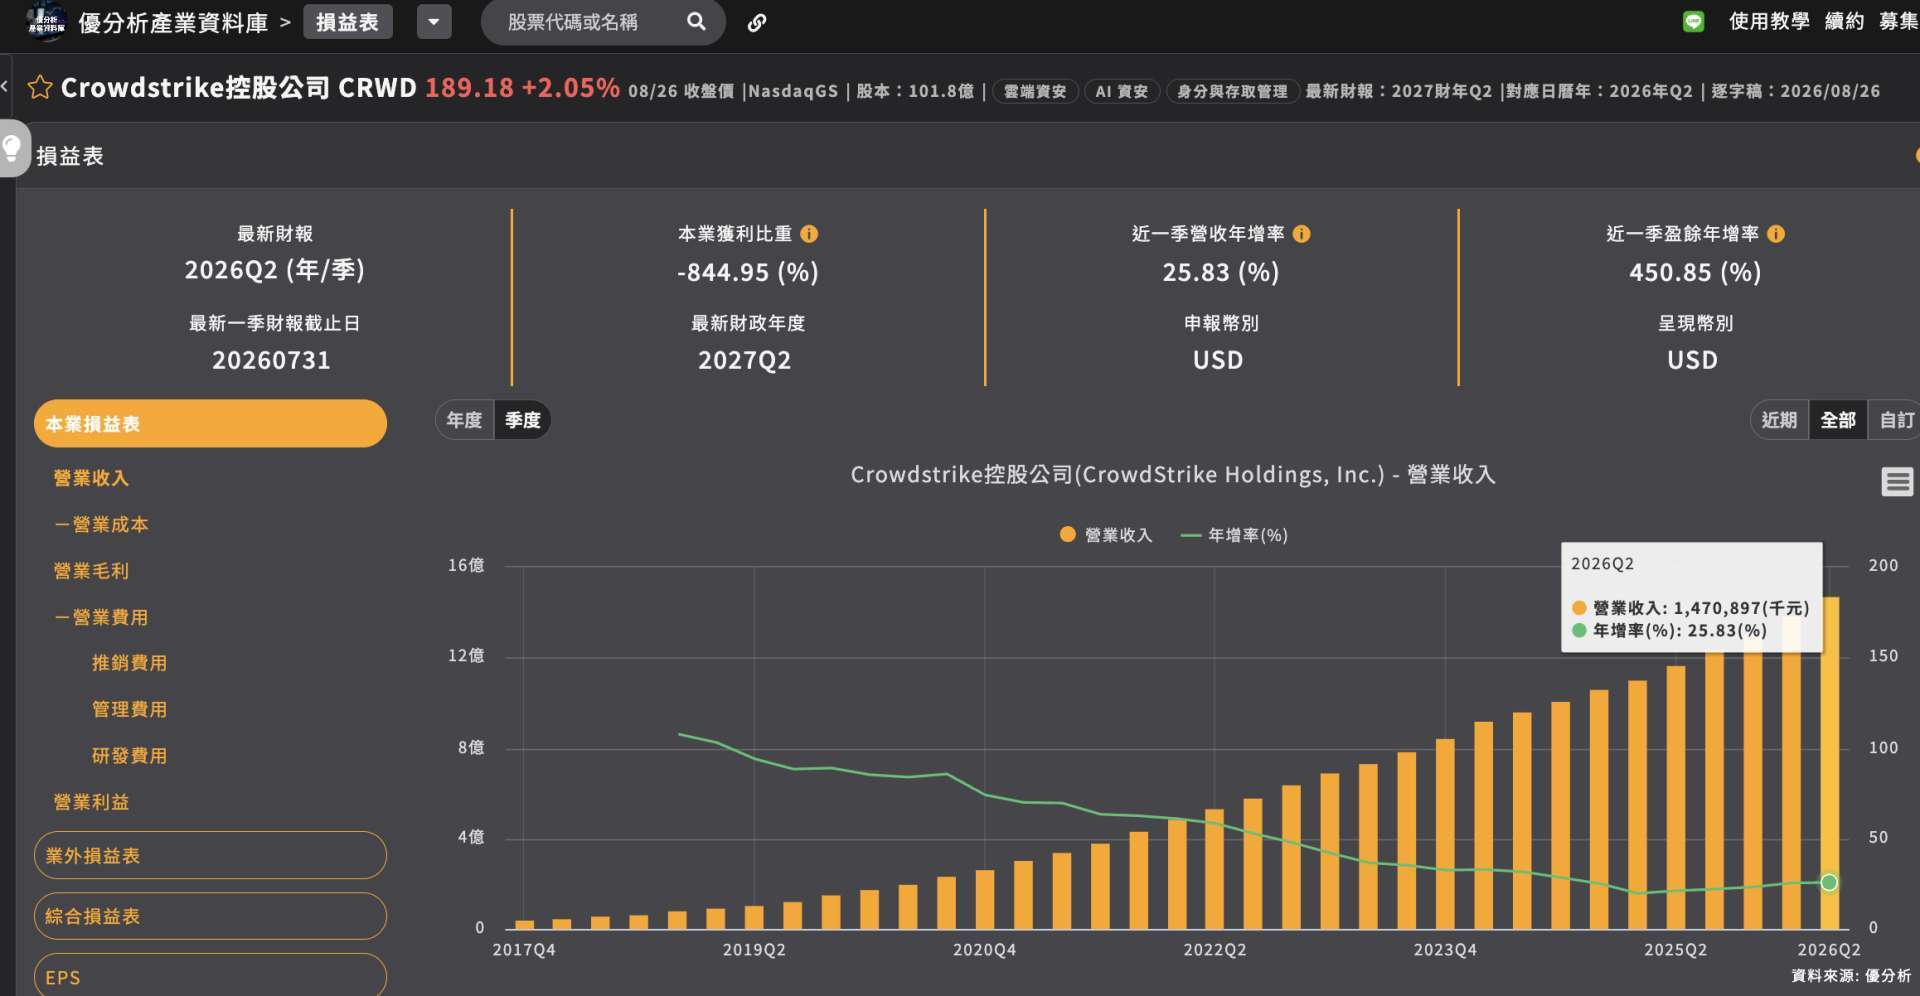This screenshot has height=996, width=1920.
Task: Open 使用教學 link
Action: coord(1769,21)
